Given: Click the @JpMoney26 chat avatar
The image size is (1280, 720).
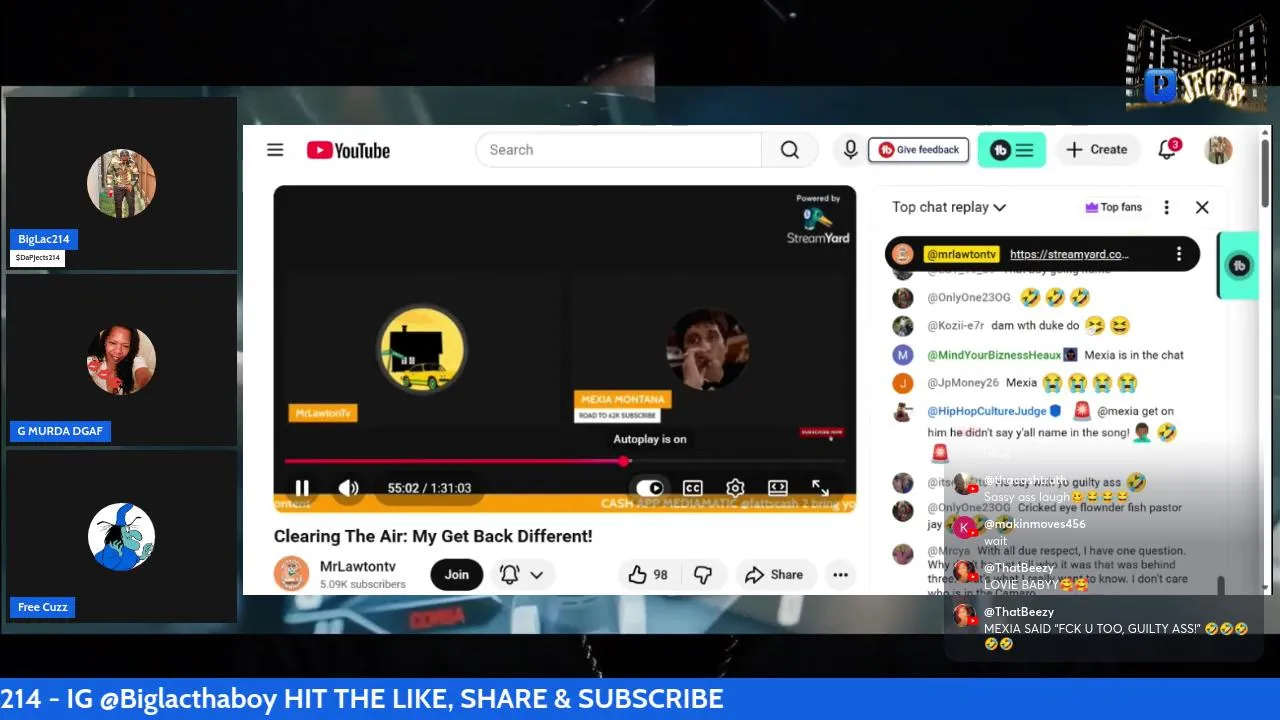Looking at the screenshot, I should pos(903,383).
